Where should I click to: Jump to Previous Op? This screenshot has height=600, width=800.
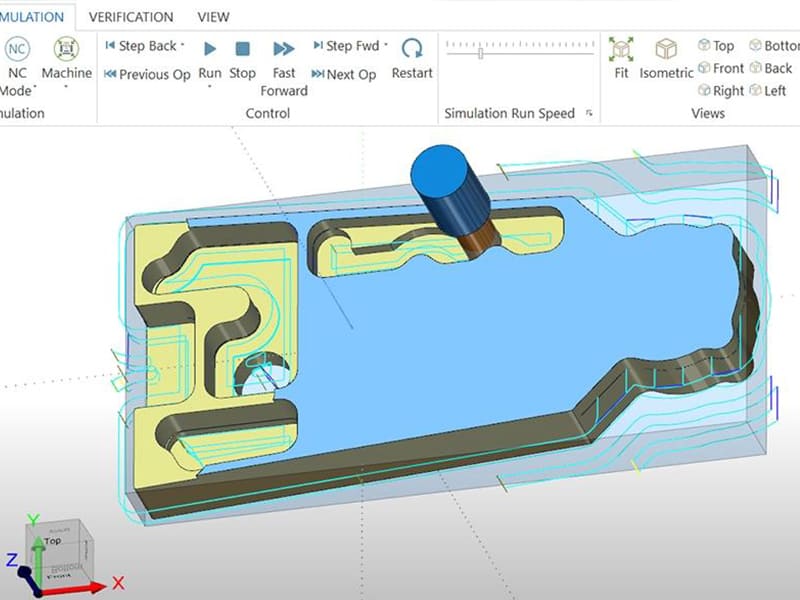tap(147, 74)
